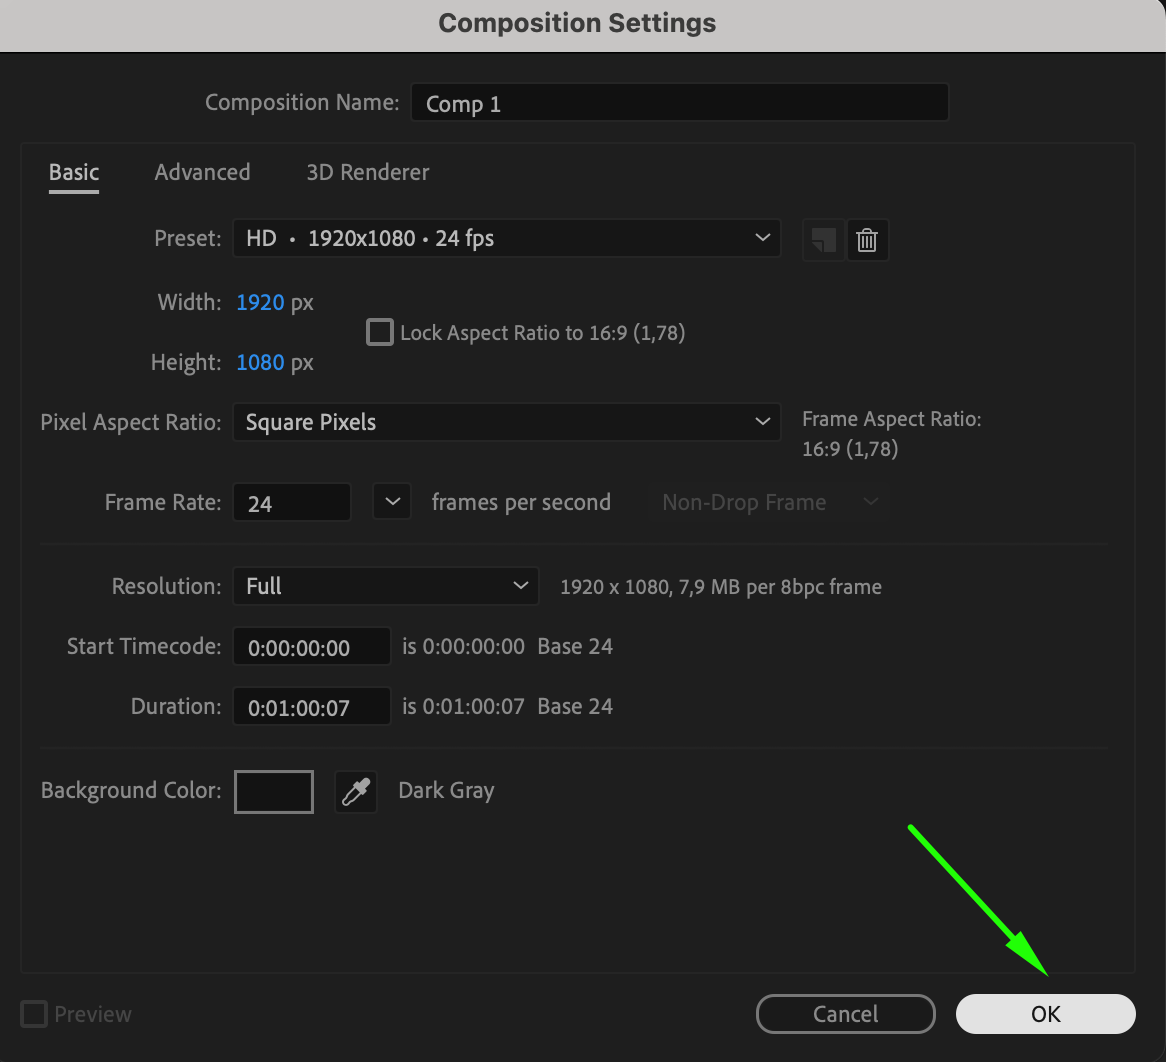The height and width of the screenshot is (1062, 1166).
Task: Click the Duration timecode field
Action: pyautogui.click(x=311, y=707)
